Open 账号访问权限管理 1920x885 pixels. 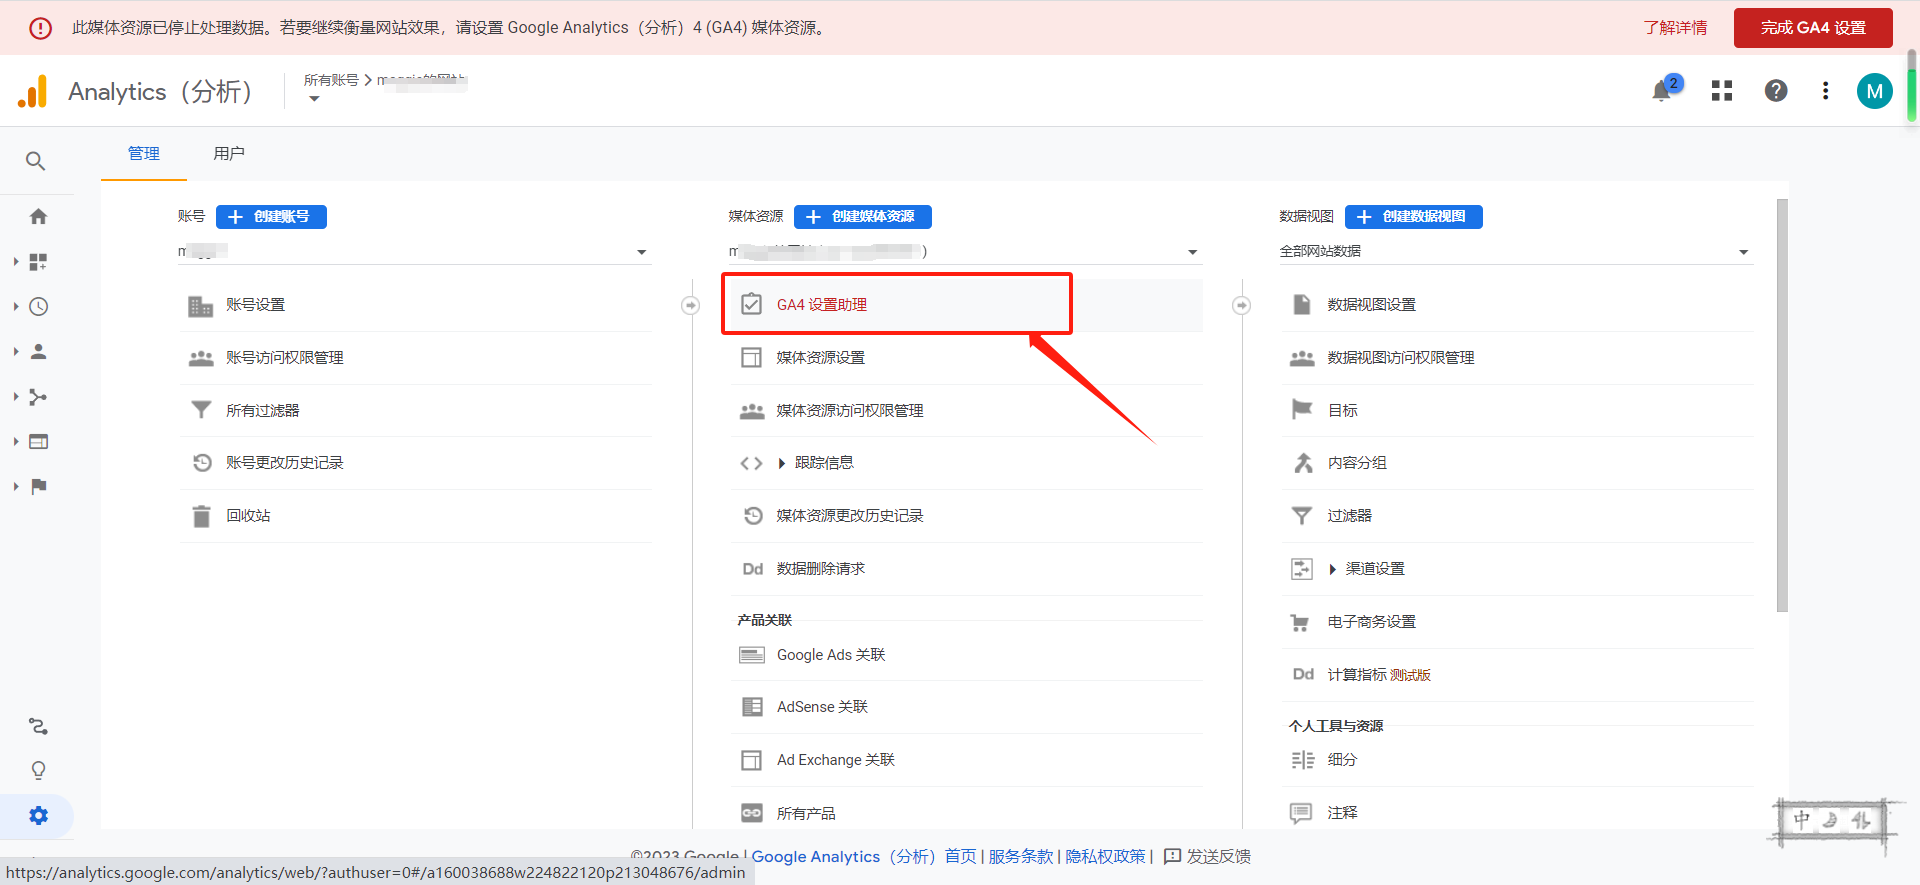point(416,358)
